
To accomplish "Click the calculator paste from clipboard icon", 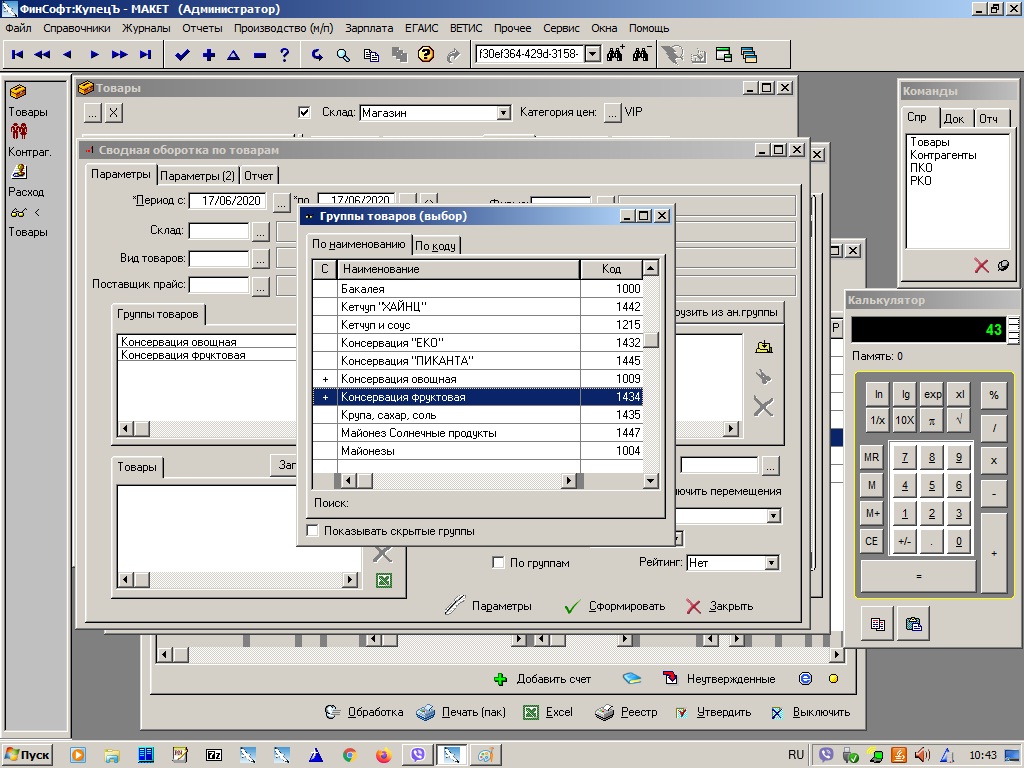I will point(912,624).
